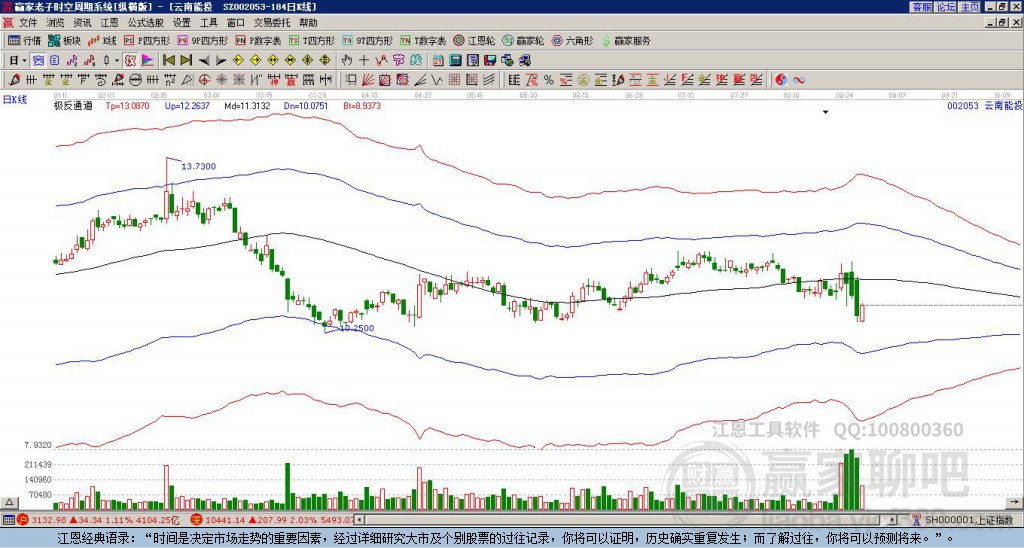This screenshot has height=548, width=1024.
Task: Open the 9T四方形 tool
Action: click(368, 40)
